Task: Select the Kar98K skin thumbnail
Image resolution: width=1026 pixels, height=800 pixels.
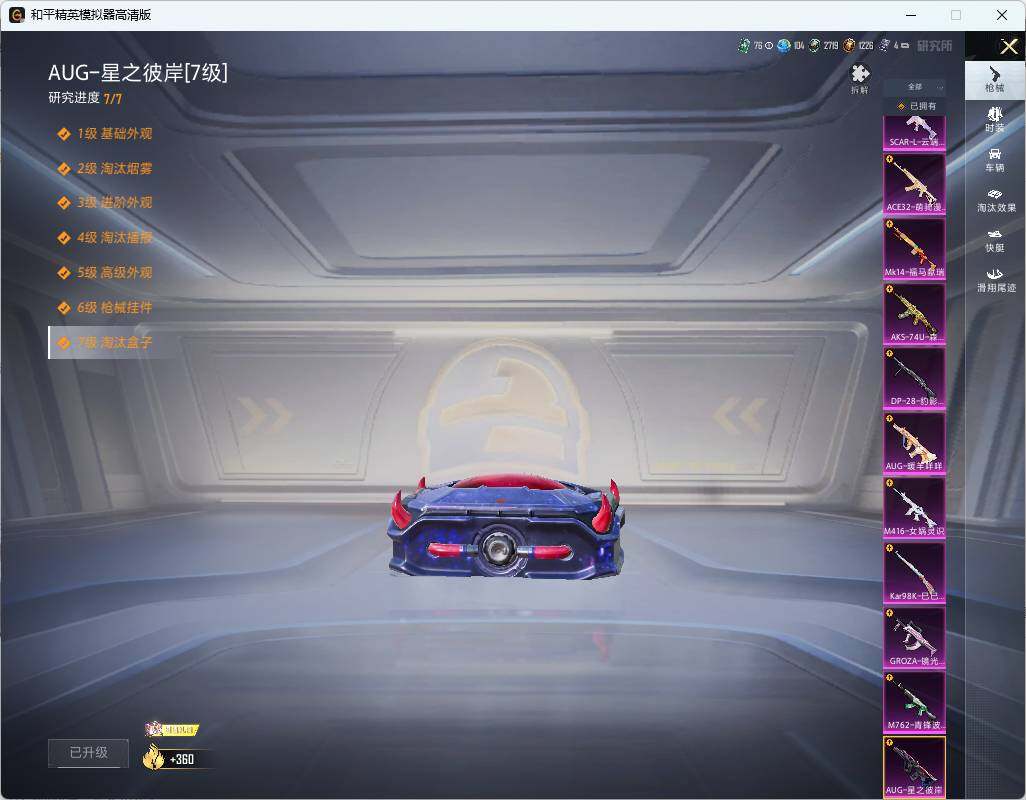Action: [914, 572]
